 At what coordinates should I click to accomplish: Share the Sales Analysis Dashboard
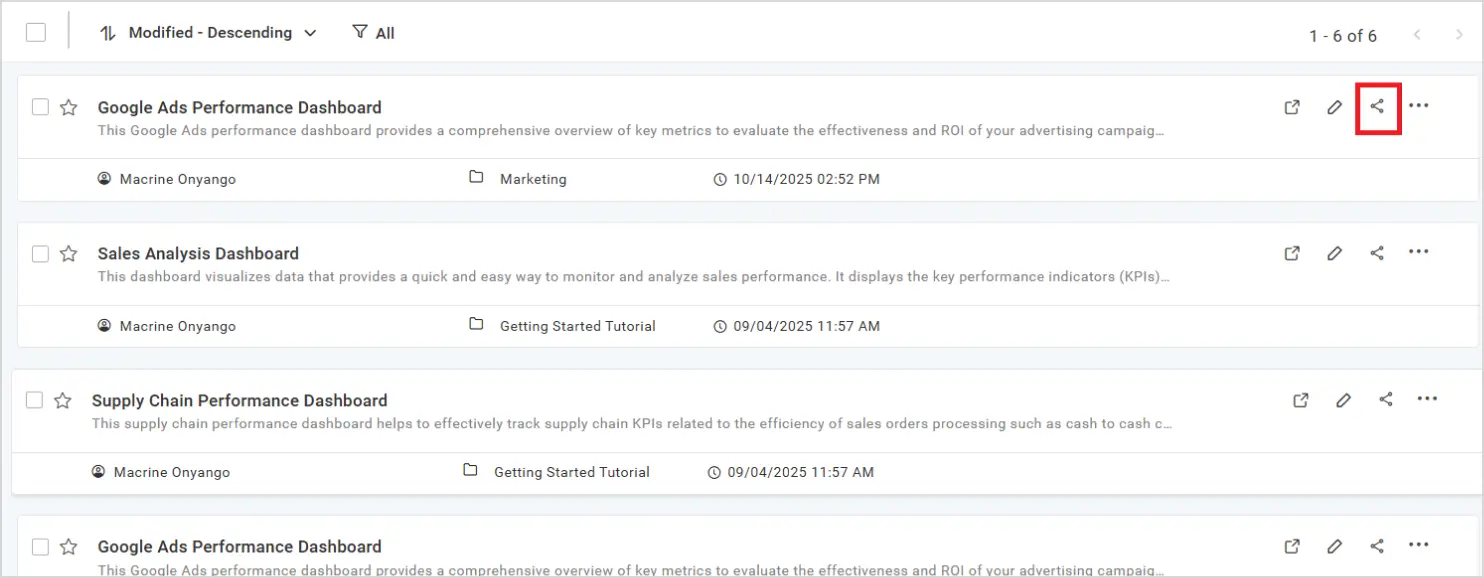pos(1377,253)
